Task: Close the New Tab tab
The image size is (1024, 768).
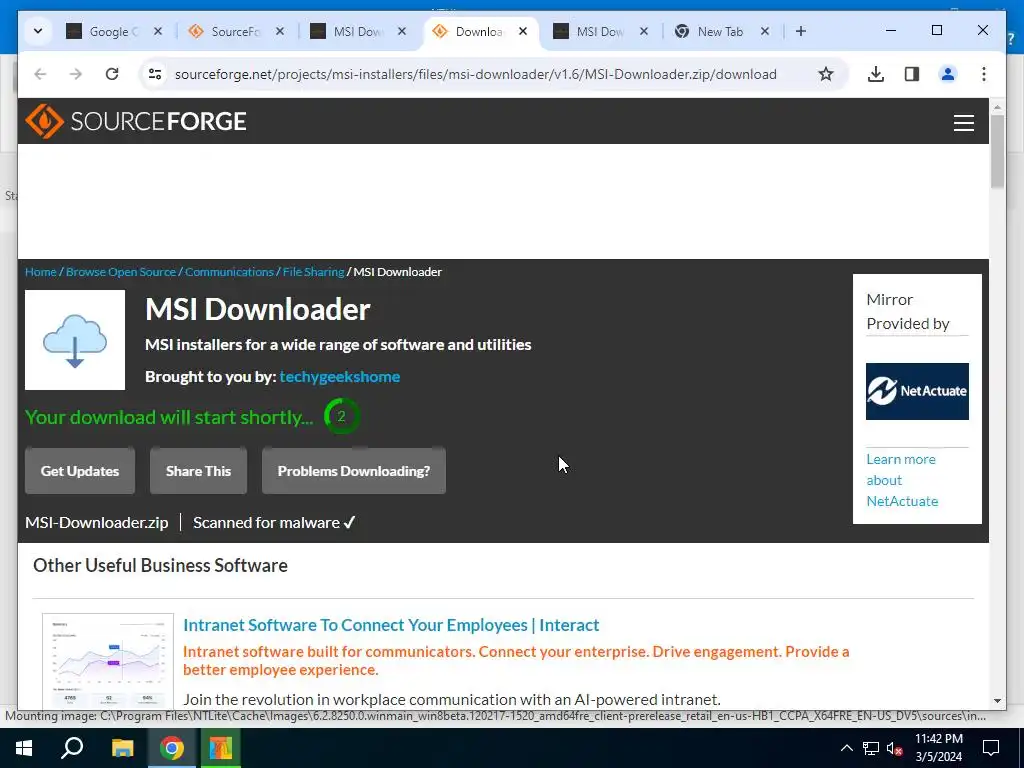Action: point(765,31)
